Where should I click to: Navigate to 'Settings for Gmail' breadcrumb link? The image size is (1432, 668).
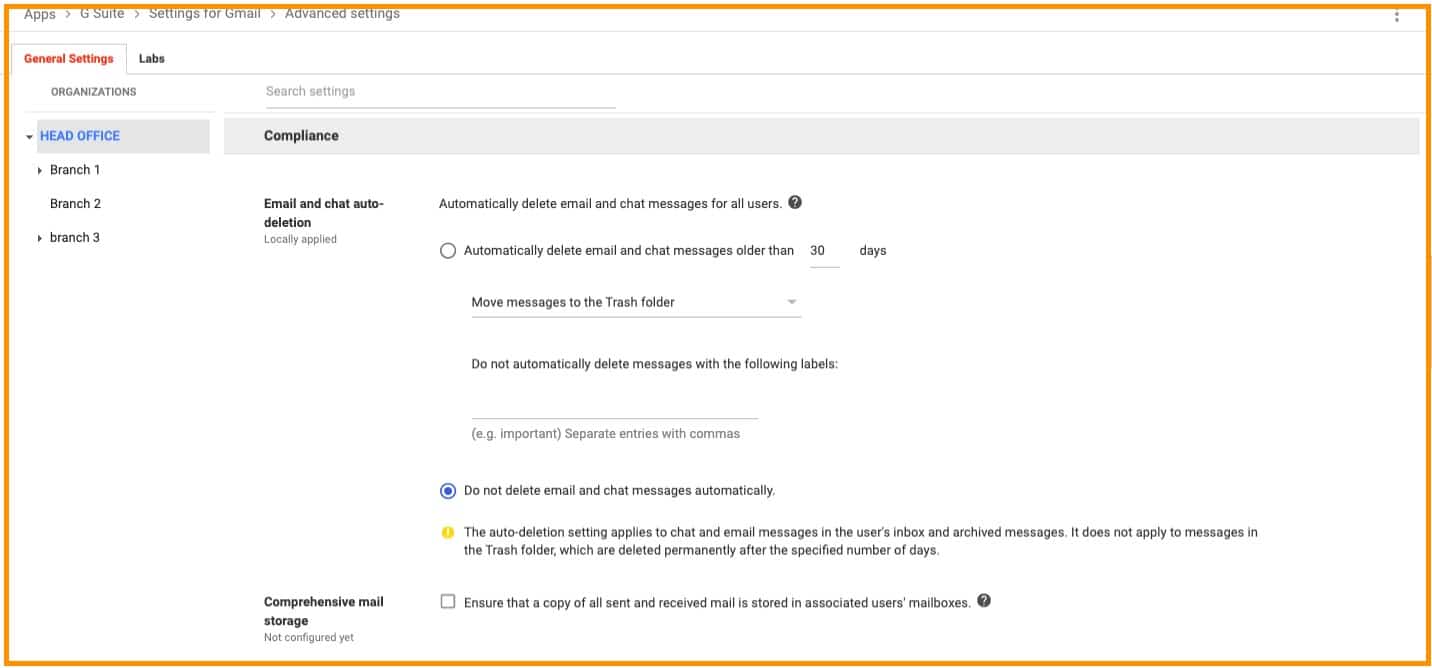click(204, 14)
